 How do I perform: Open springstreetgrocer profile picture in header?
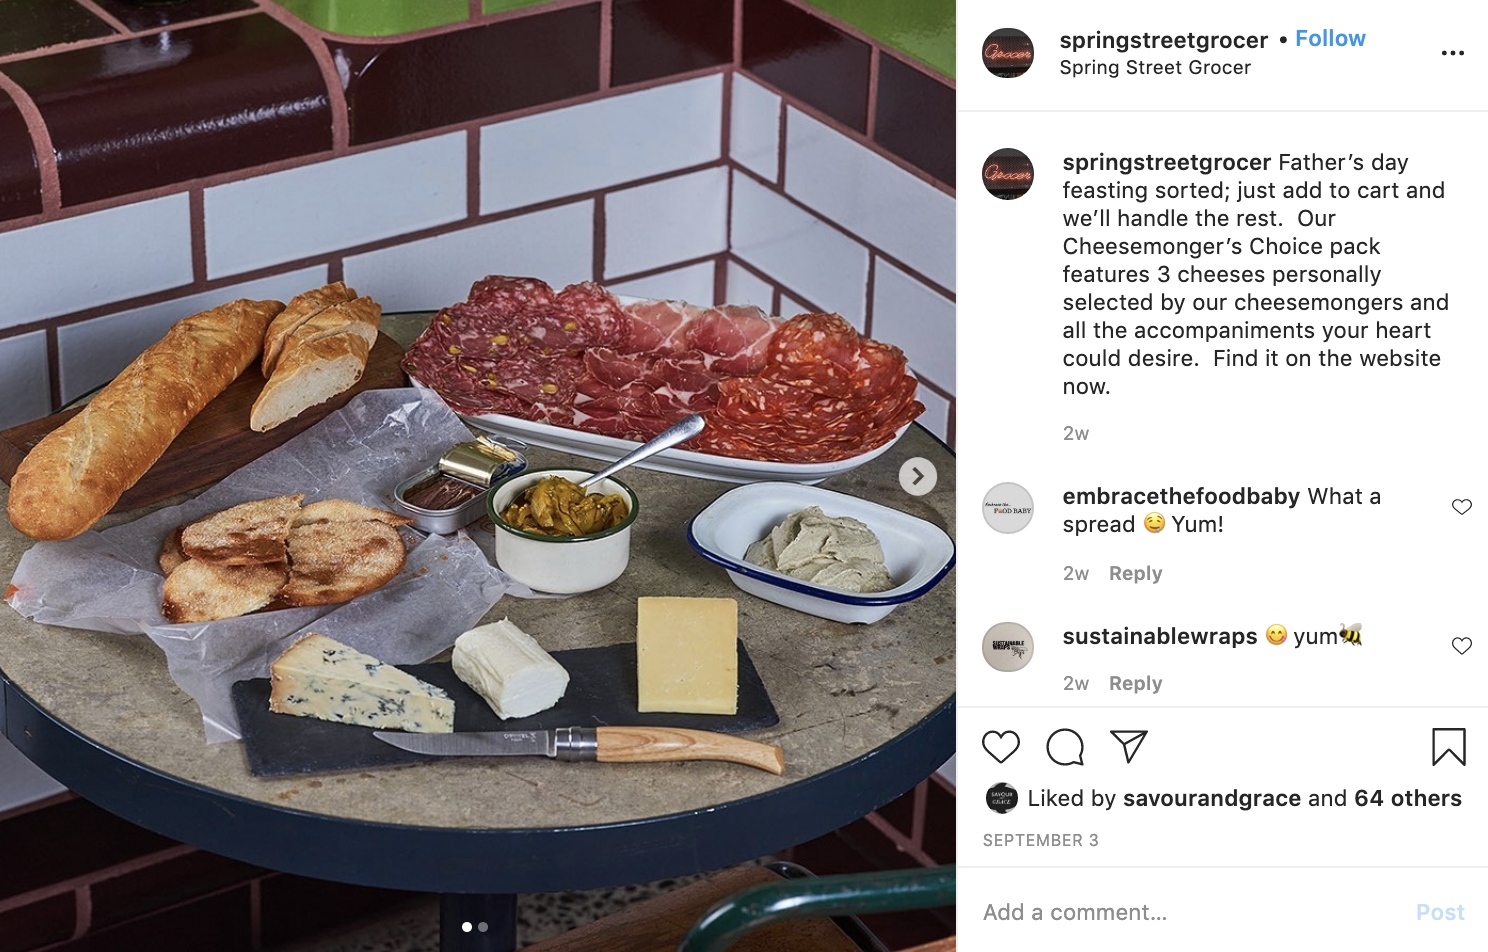click(x=1008, y=53)
